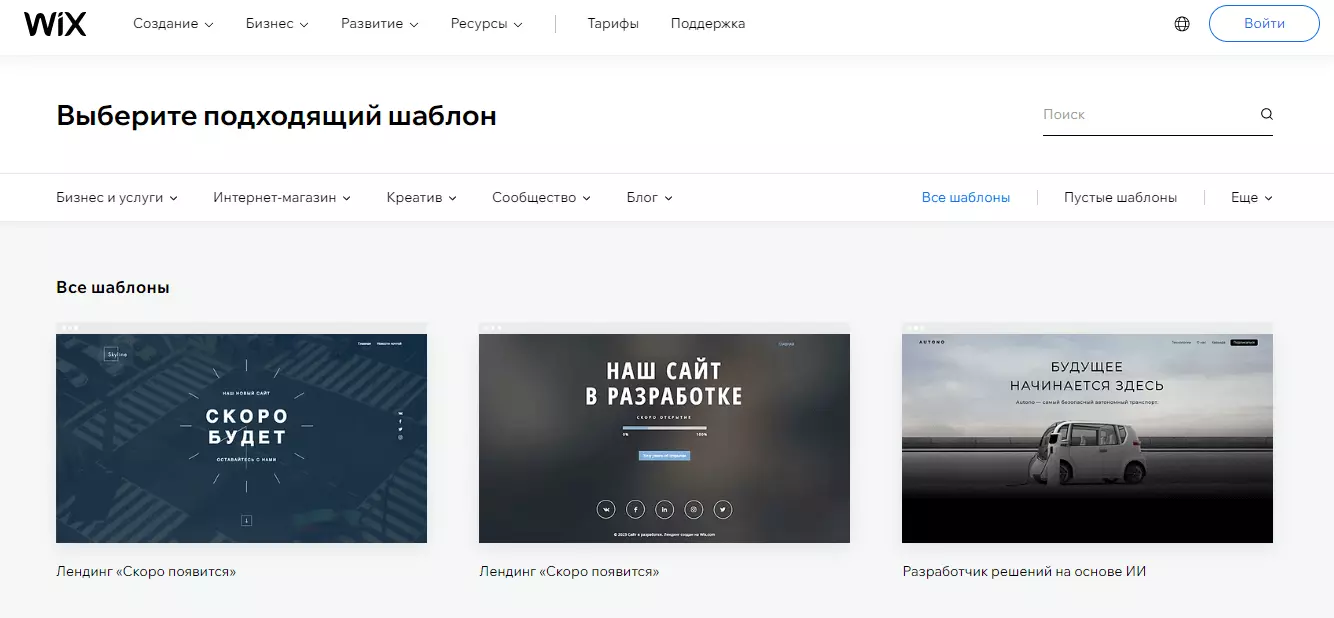Click the Войти button
Image resolution: width=1334 pixels, height=618 pixels.
[1264, 24]
